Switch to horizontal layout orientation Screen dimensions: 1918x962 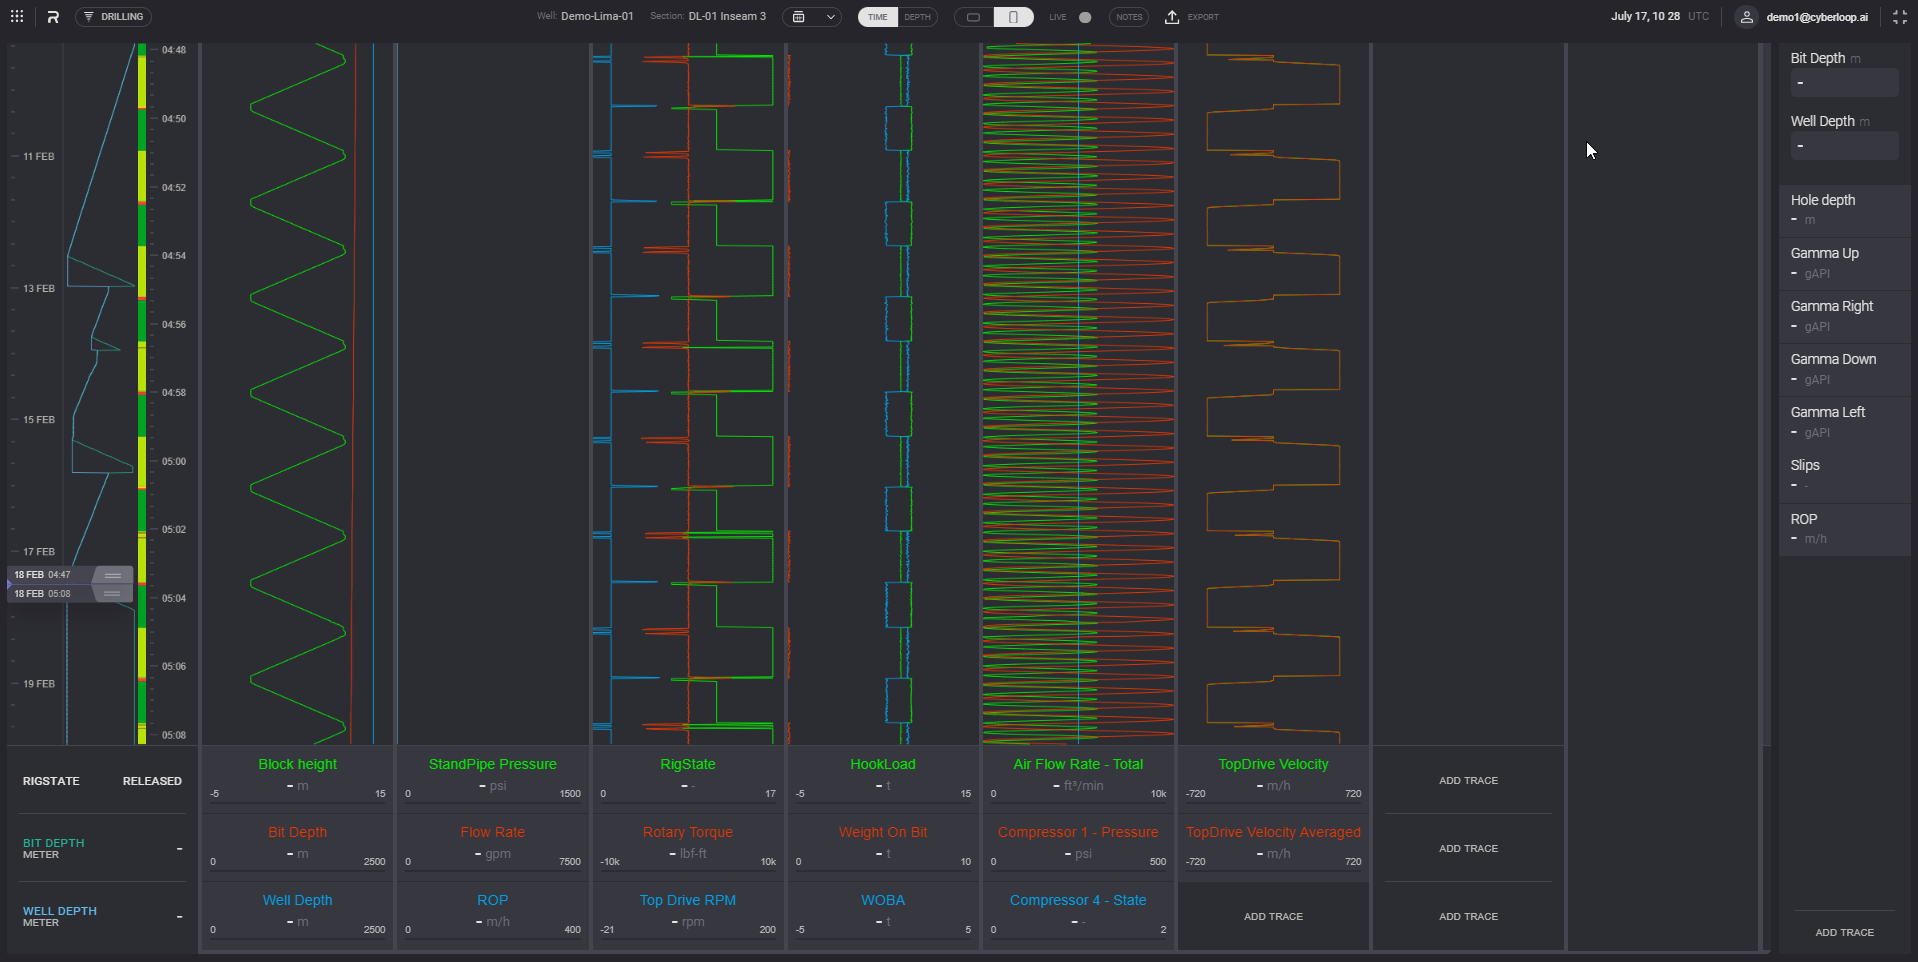973,17
